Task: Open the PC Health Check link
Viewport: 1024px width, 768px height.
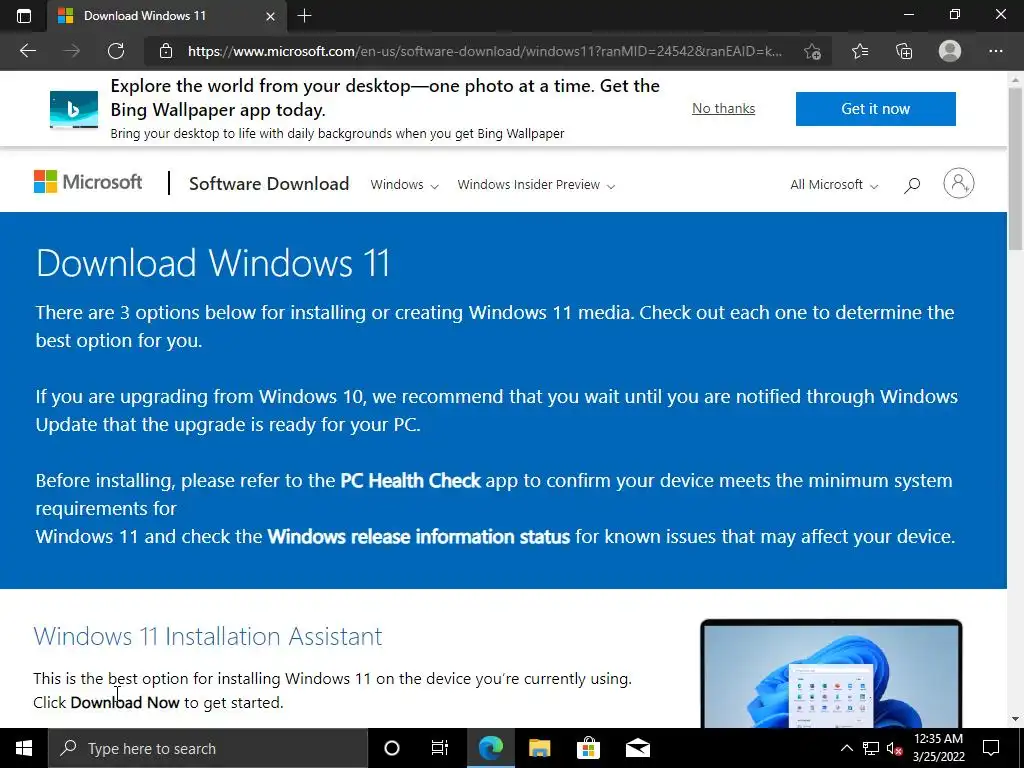Action: pyautogui.click(x=410, y=481)
